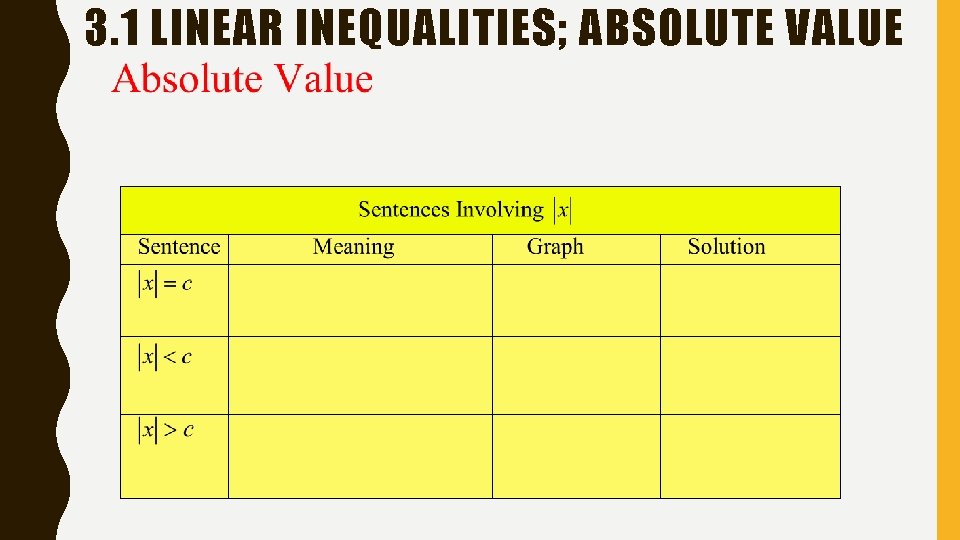
Task: Select the red 'Absolute Value' subtitle
Action: point(242,78)
